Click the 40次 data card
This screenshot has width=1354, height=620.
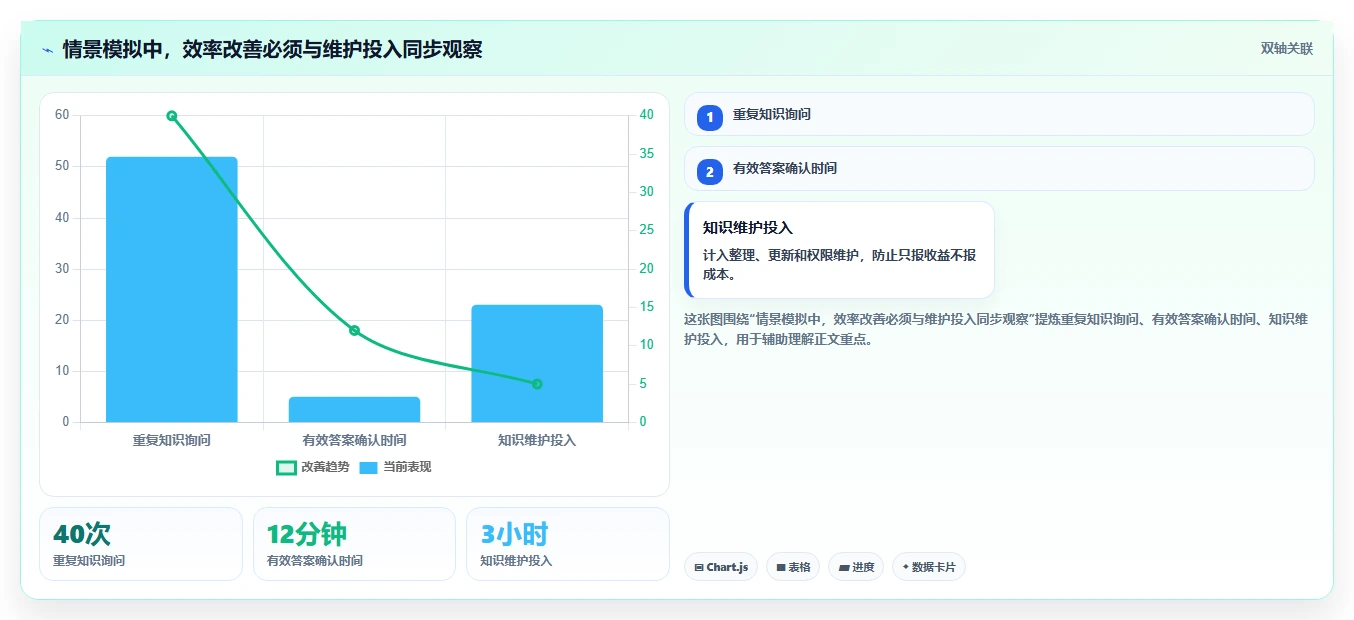[141, 544]
